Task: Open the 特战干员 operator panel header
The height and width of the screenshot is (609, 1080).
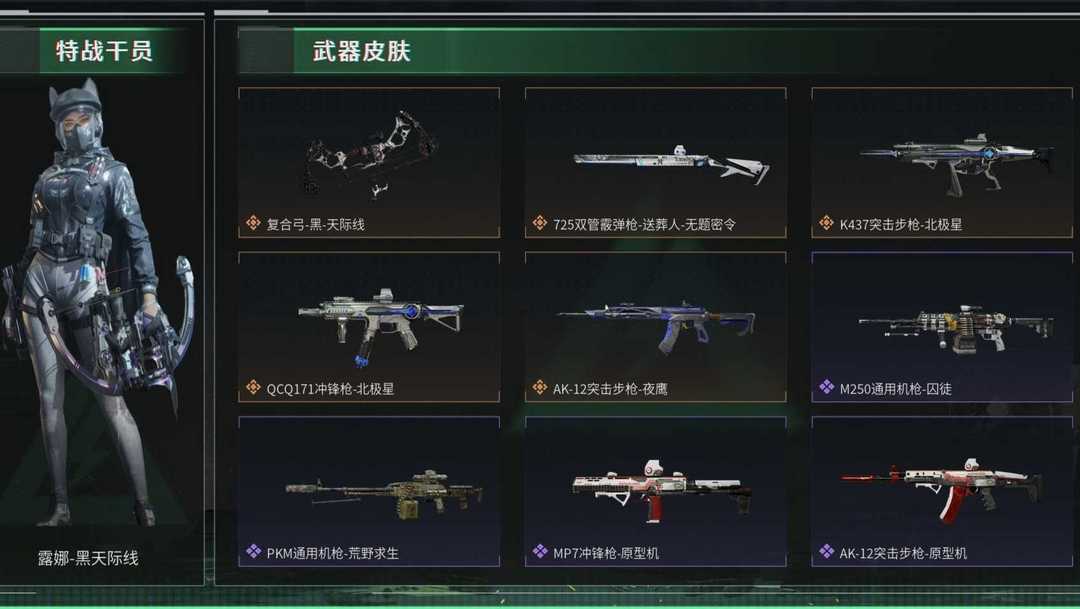Action: 104,50
